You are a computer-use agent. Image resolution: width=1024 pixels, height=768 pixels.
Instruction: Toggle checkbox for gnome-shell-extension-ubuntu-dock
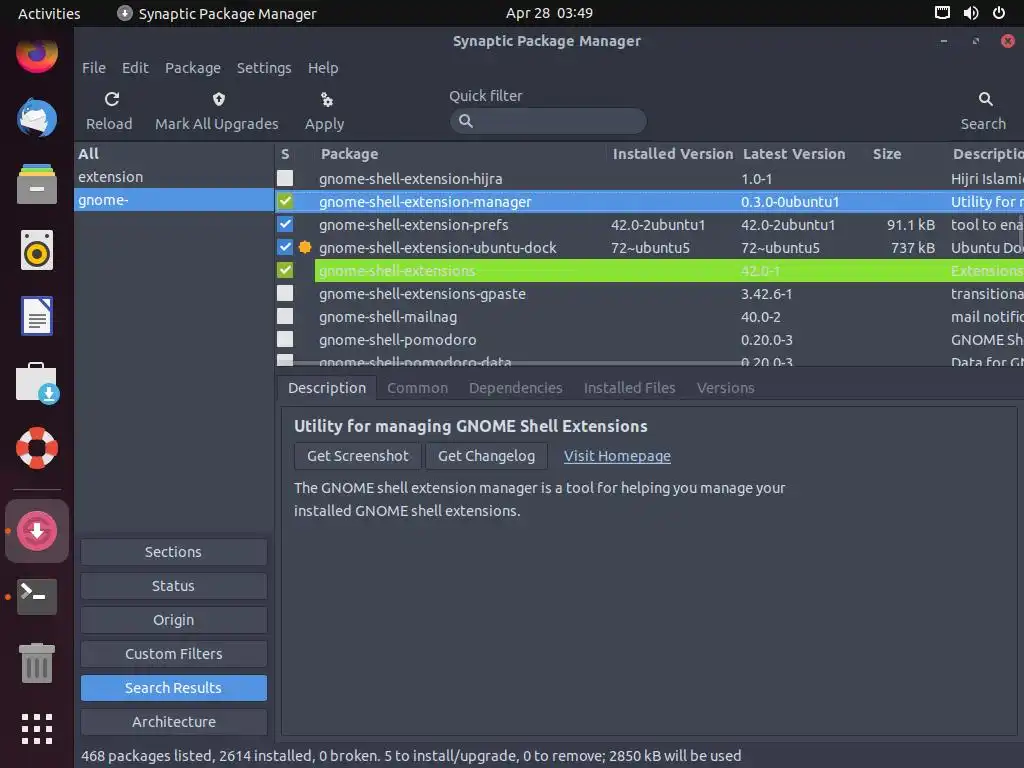click(285, 248)
